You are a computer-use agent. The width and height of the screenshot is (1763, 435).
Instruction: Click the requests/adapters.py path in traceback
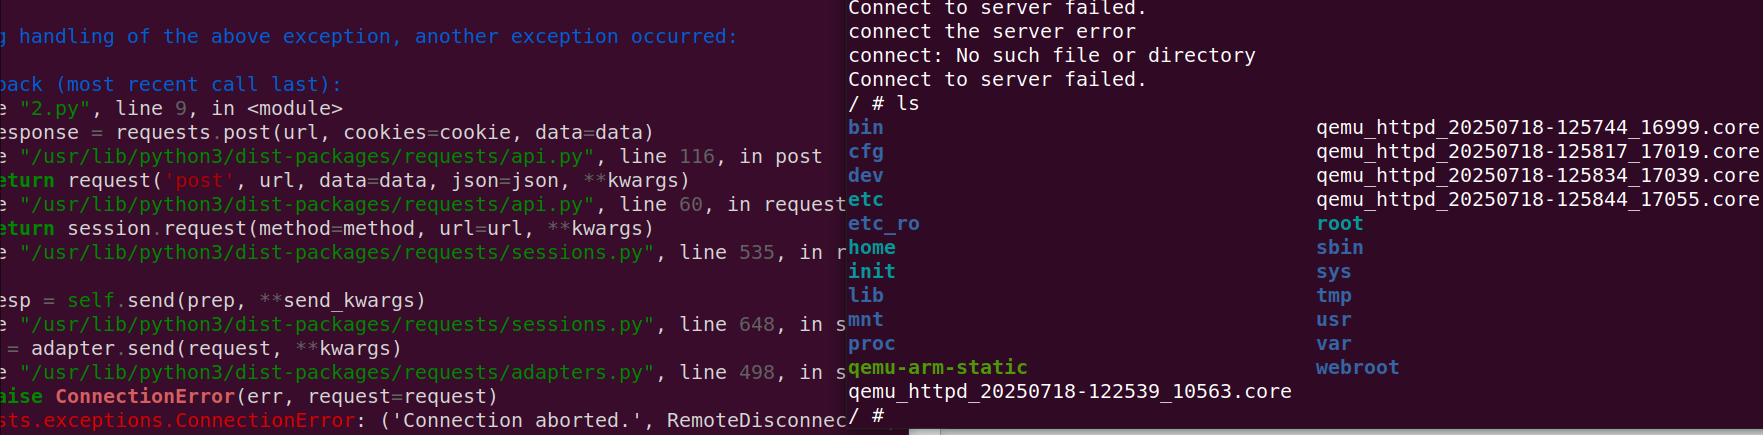(x=337, y=373)
